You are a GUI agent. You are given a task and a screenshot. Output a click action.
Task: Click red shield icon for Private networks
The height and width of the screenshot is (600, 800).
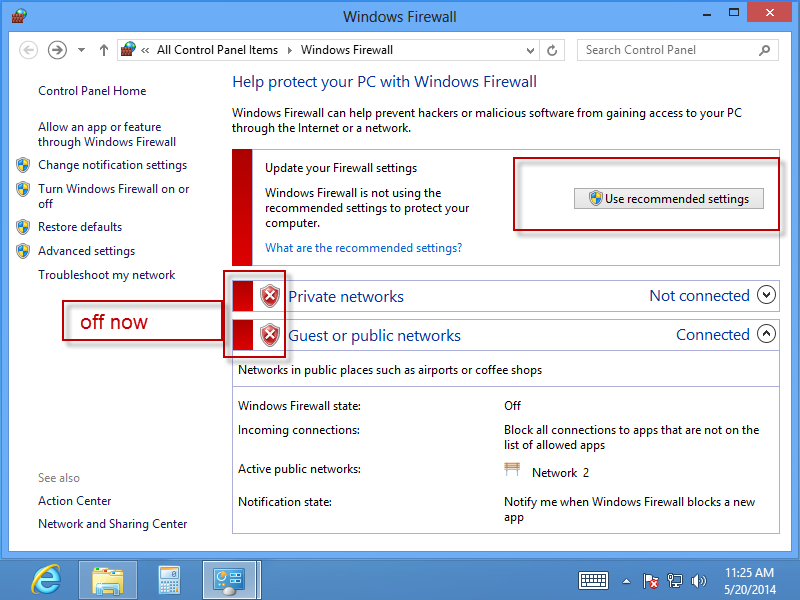(270, 296)
